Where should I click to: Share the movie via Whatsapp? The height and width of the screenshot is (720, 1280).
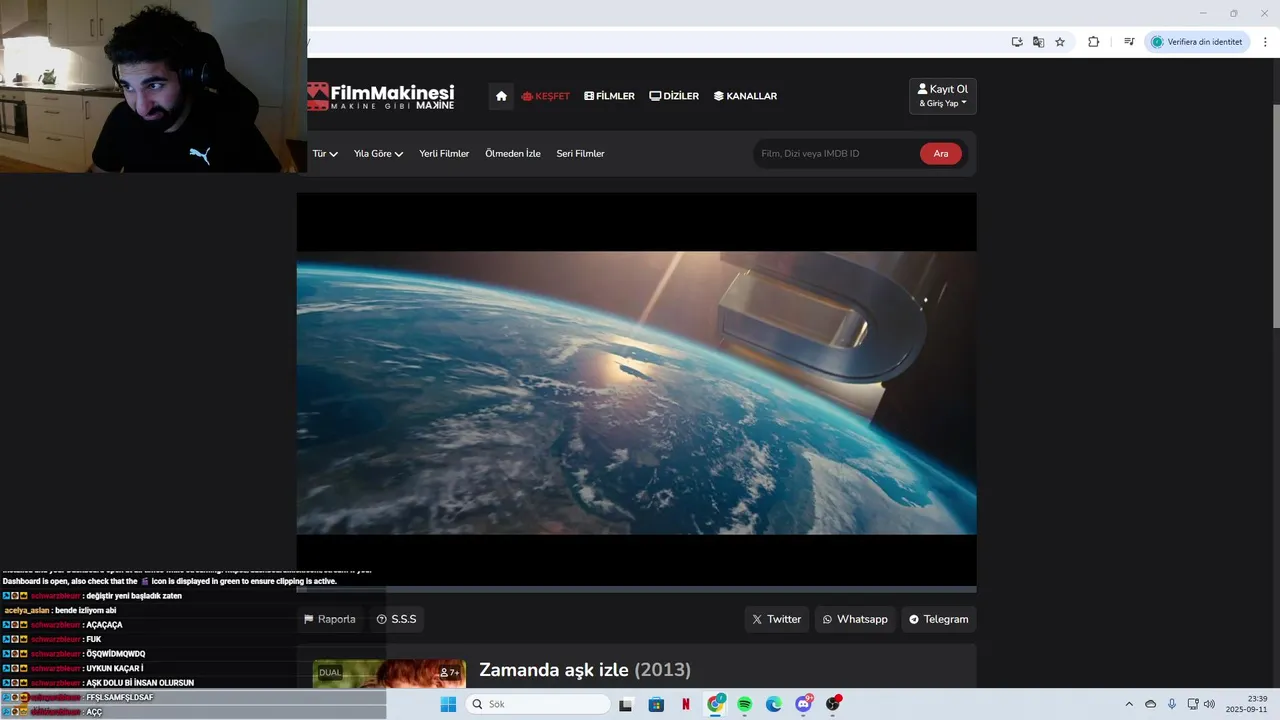point(855,619)
